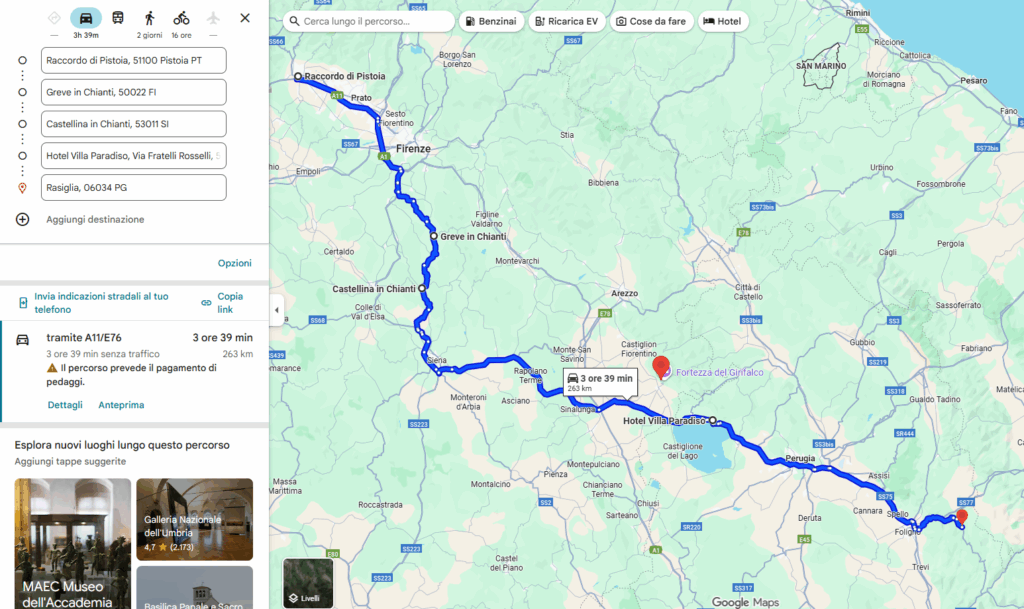Collapse the side panel arrow
This screenshot has height=609, width=1024.
276,310
